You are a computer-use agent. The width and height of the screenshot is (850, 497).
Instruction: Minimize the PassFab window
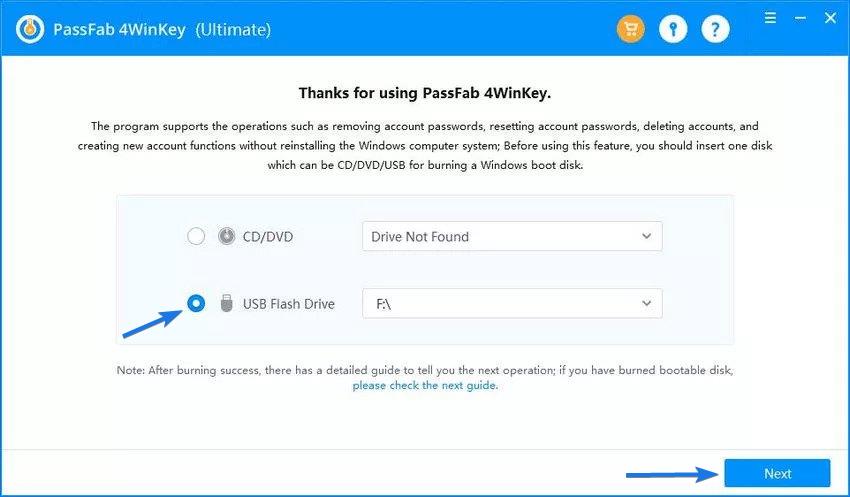(x=800, y=18)
